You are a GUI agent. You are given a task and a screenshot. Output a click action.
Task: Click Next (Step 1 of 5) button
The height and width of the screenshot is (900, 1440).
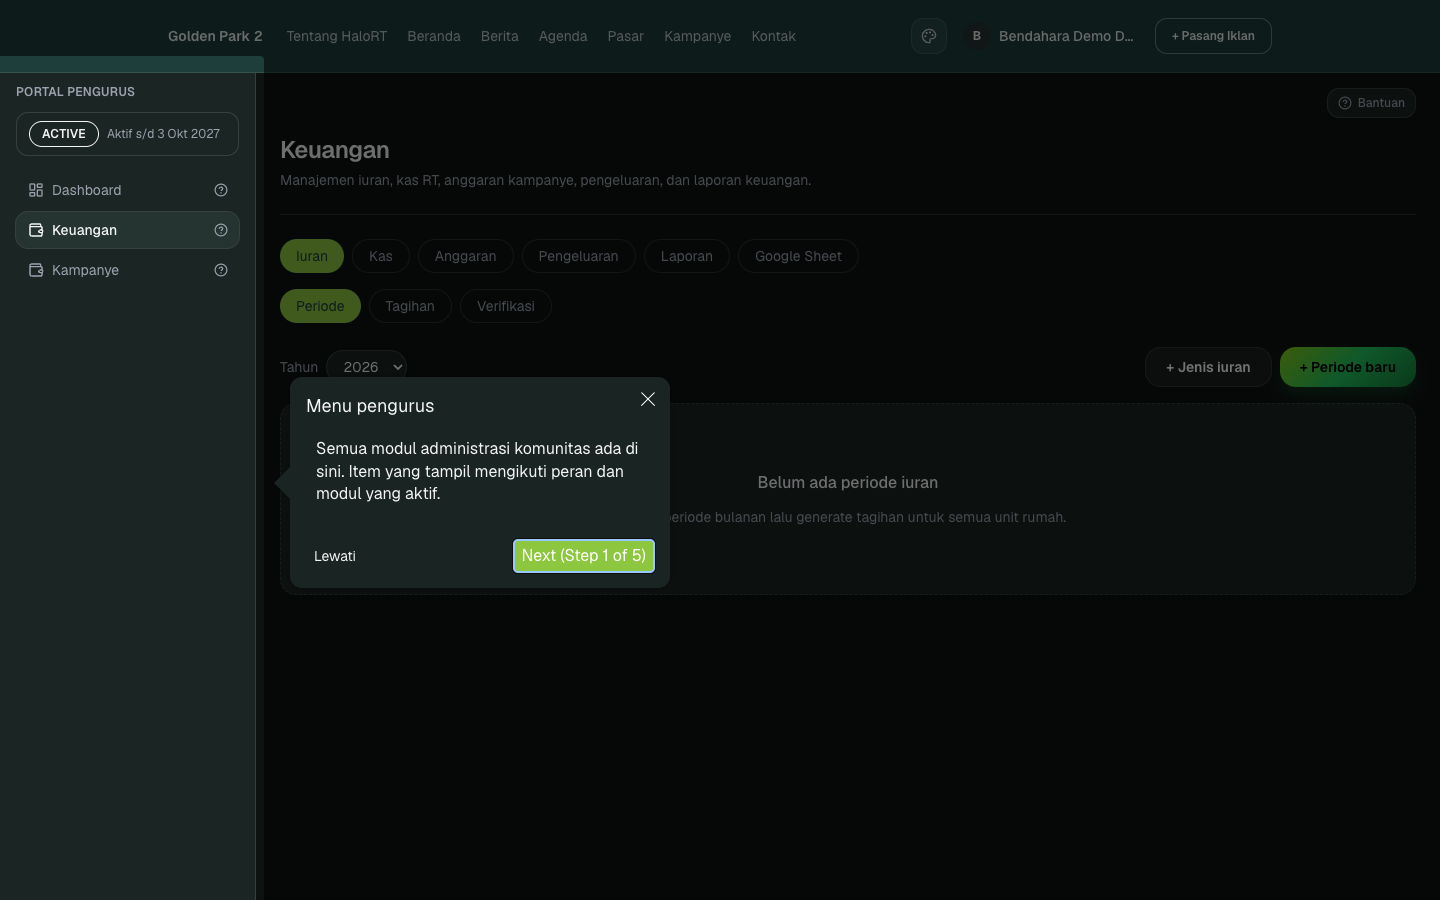584,556
